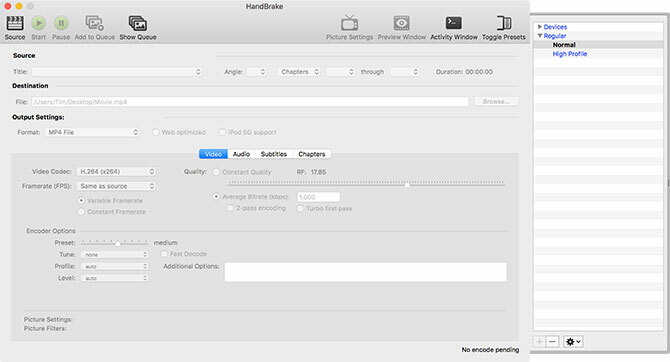This screenshot has height=362, width=670.
Task: Enable the Web optimized checkbox
Action: coord(156,132)
